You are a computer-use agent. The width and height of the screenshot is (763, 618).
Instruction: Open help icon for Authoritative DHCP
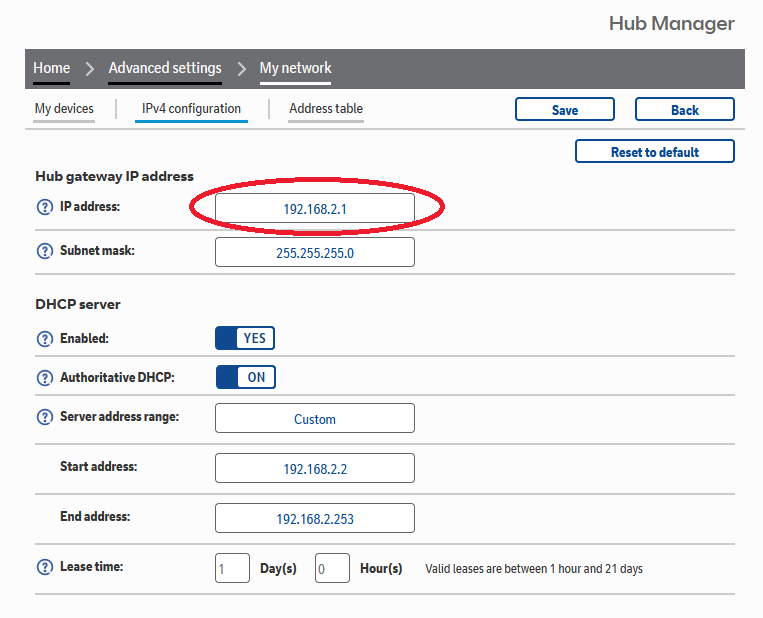45,378
